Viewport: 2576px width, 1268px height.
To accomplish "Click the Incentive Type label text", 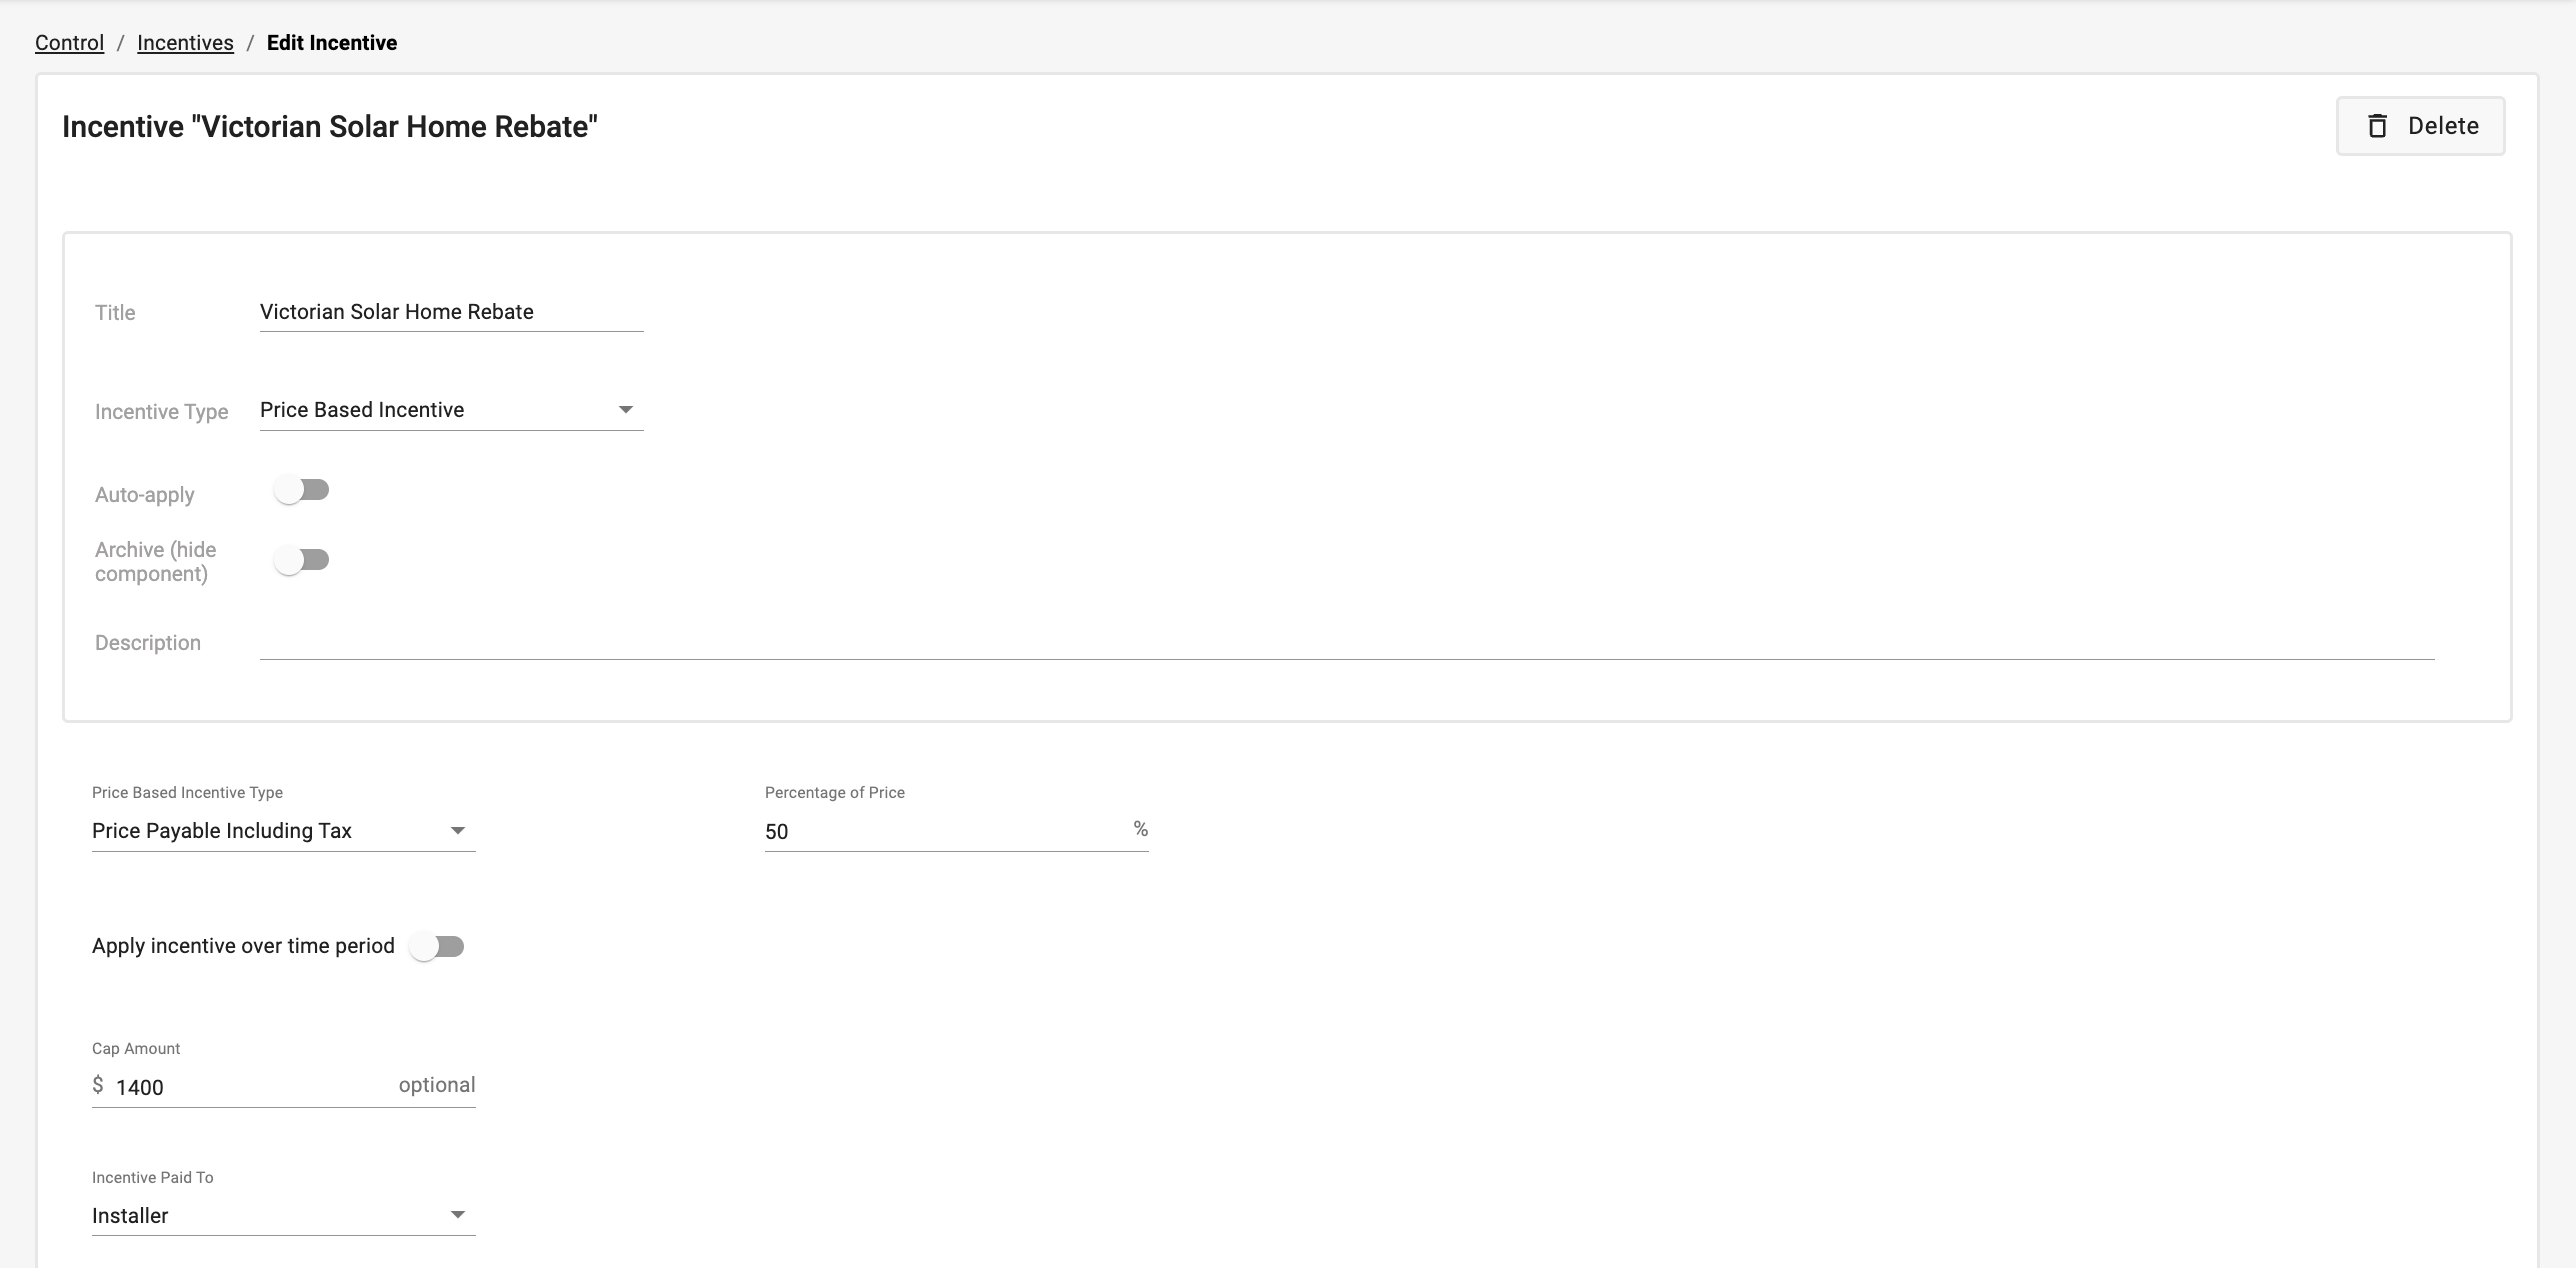I will [x=161, y=412].
